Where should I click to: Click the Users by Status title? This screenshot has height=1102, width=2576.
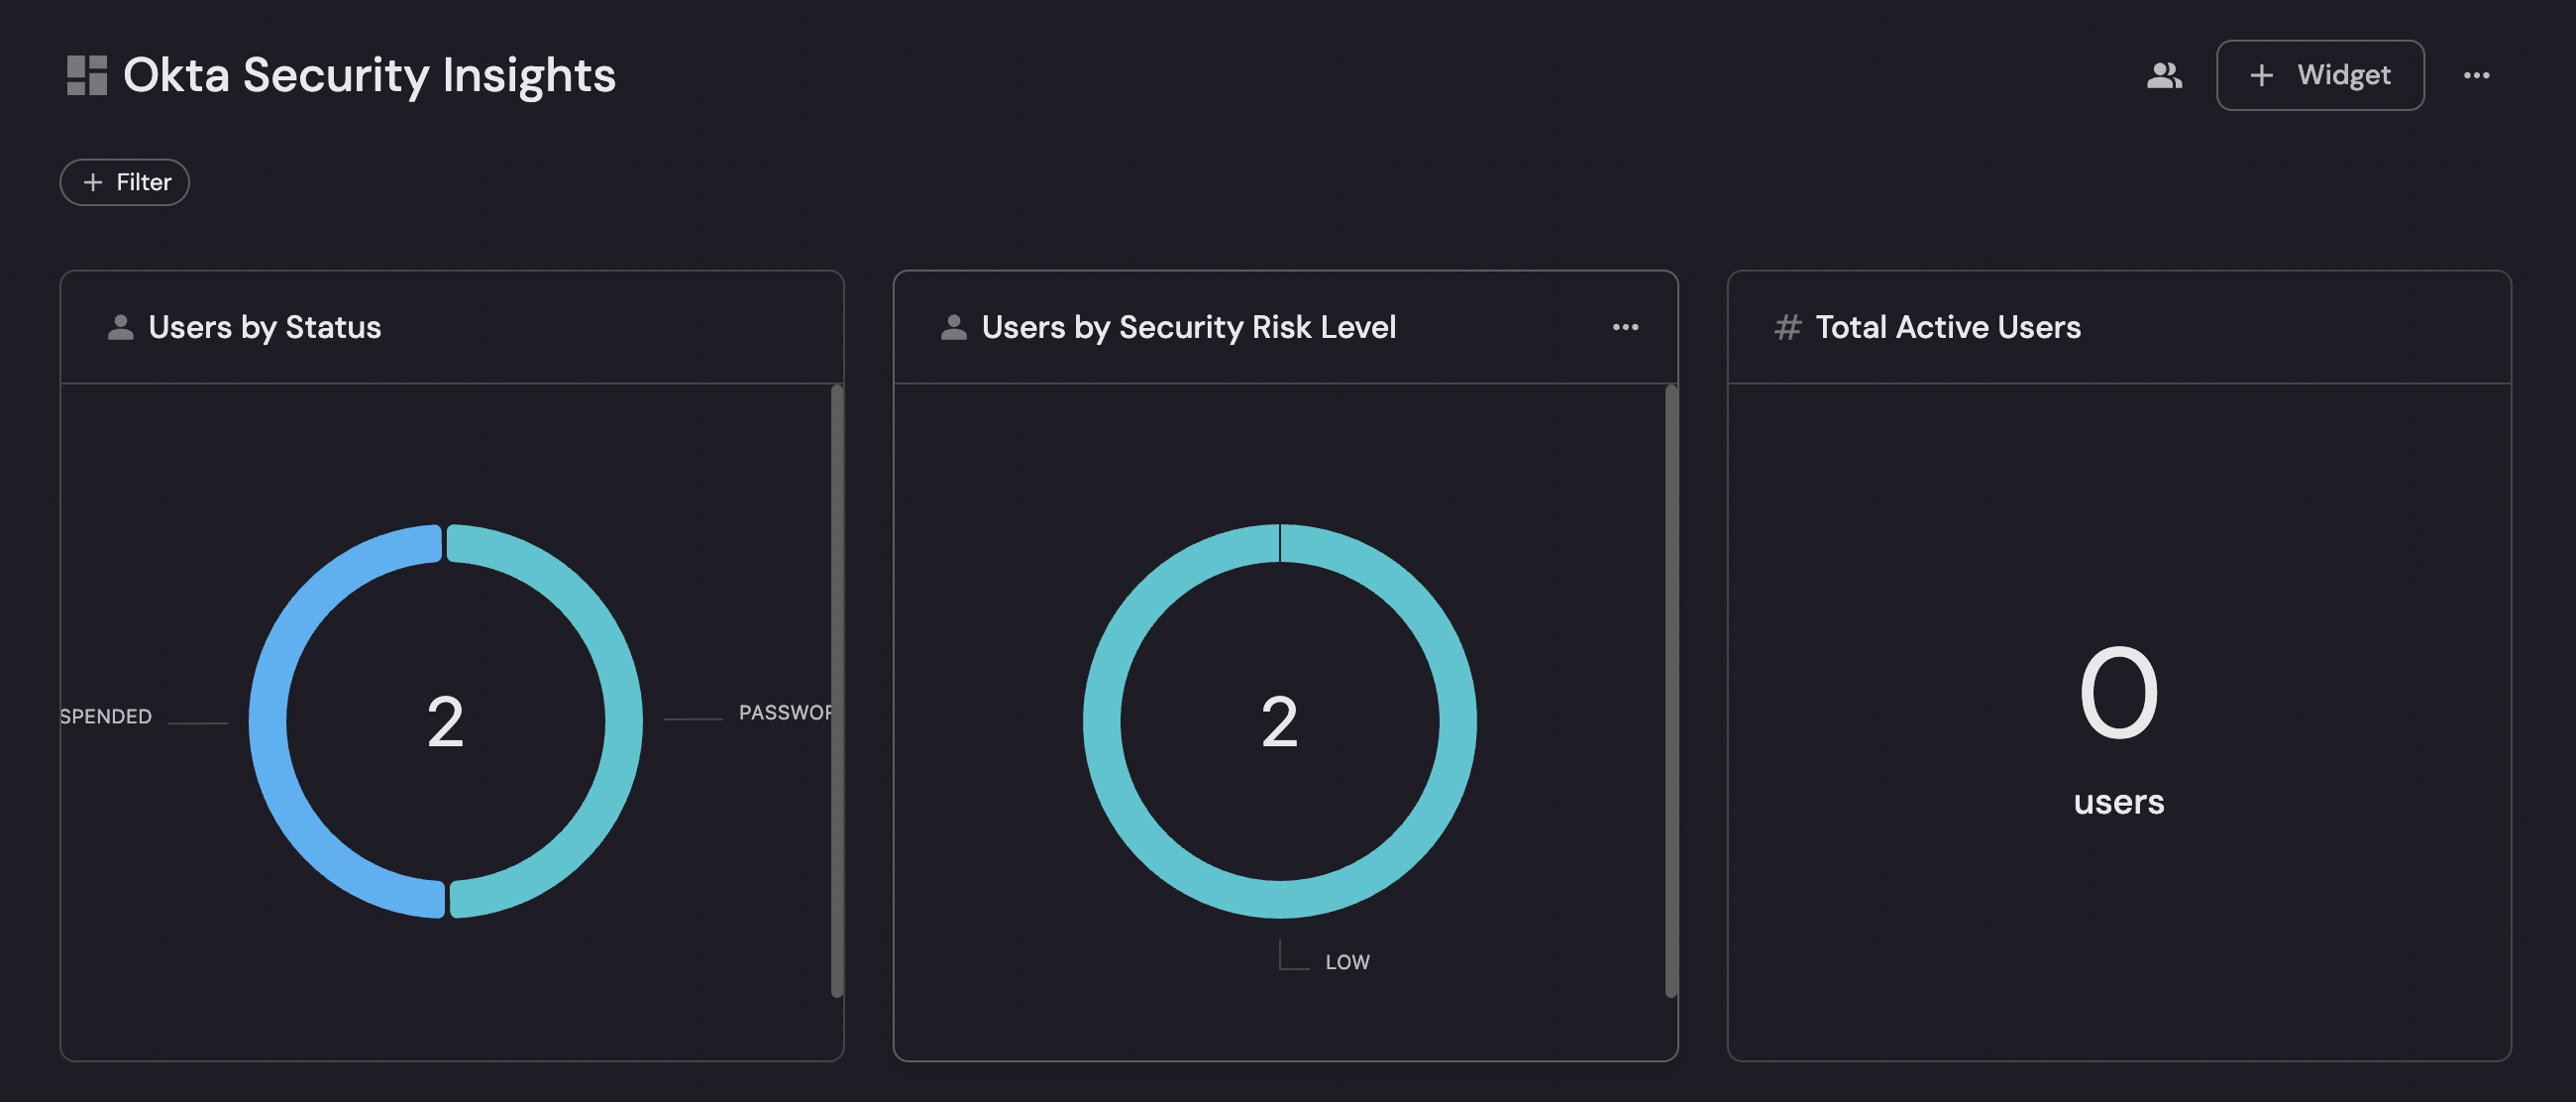264,327
